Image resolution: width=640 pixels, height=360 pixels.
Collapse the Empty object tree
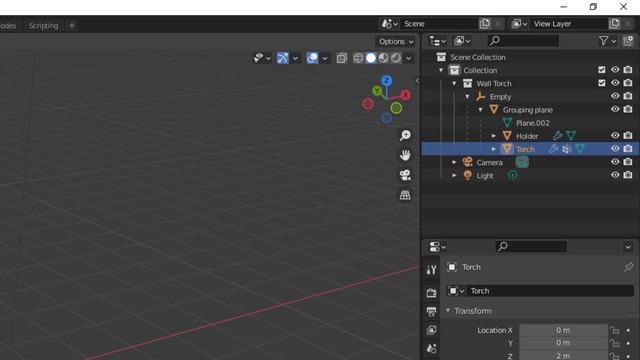(x=467, y=97)
